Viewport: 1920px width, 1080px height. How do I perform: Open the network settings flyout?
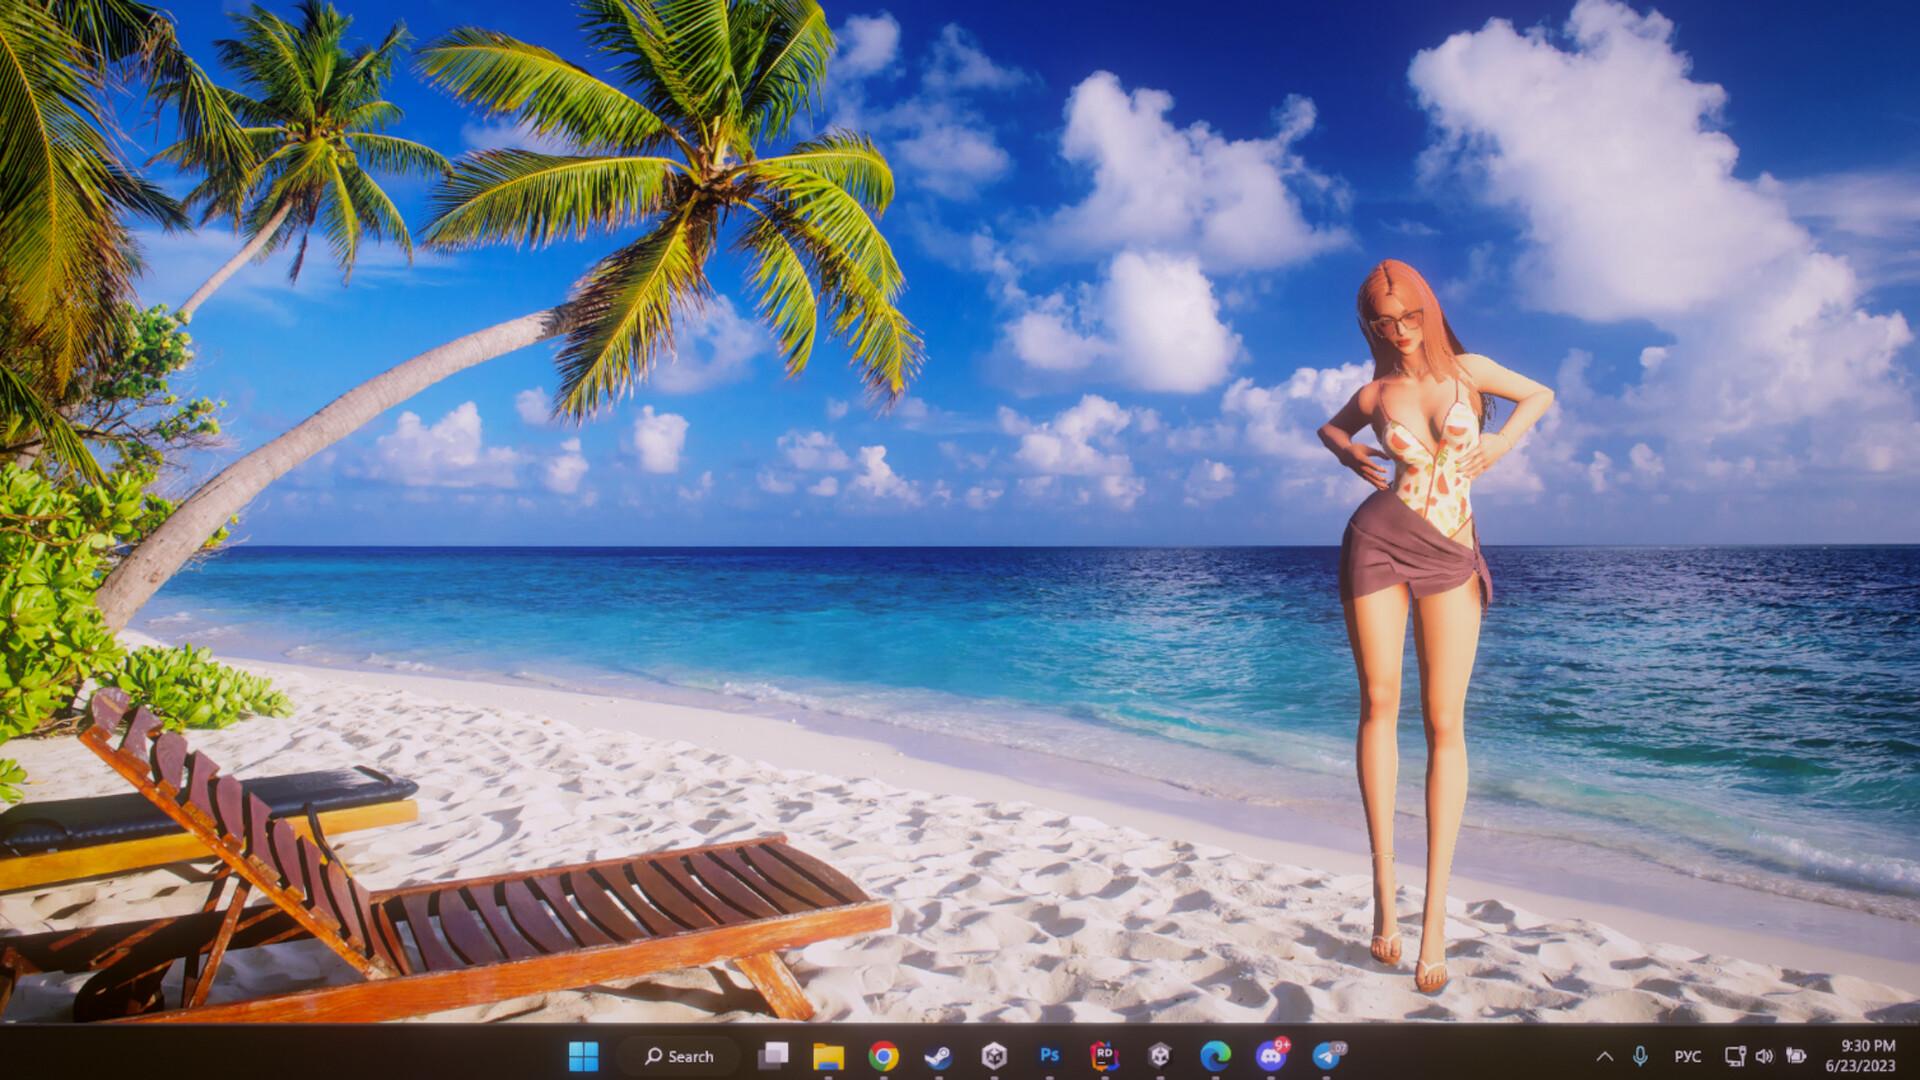(1734, 1056)
